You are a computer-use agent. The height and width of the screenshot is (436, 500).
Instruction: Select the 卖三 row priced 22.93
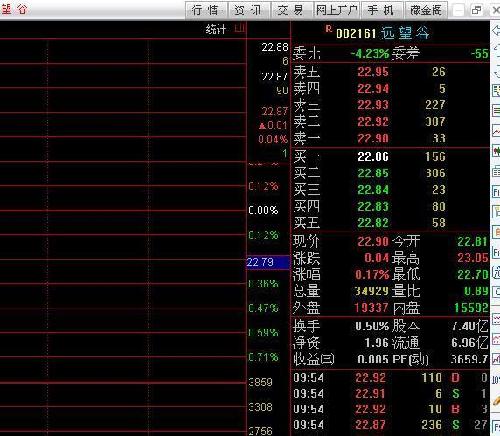[390, 105]
